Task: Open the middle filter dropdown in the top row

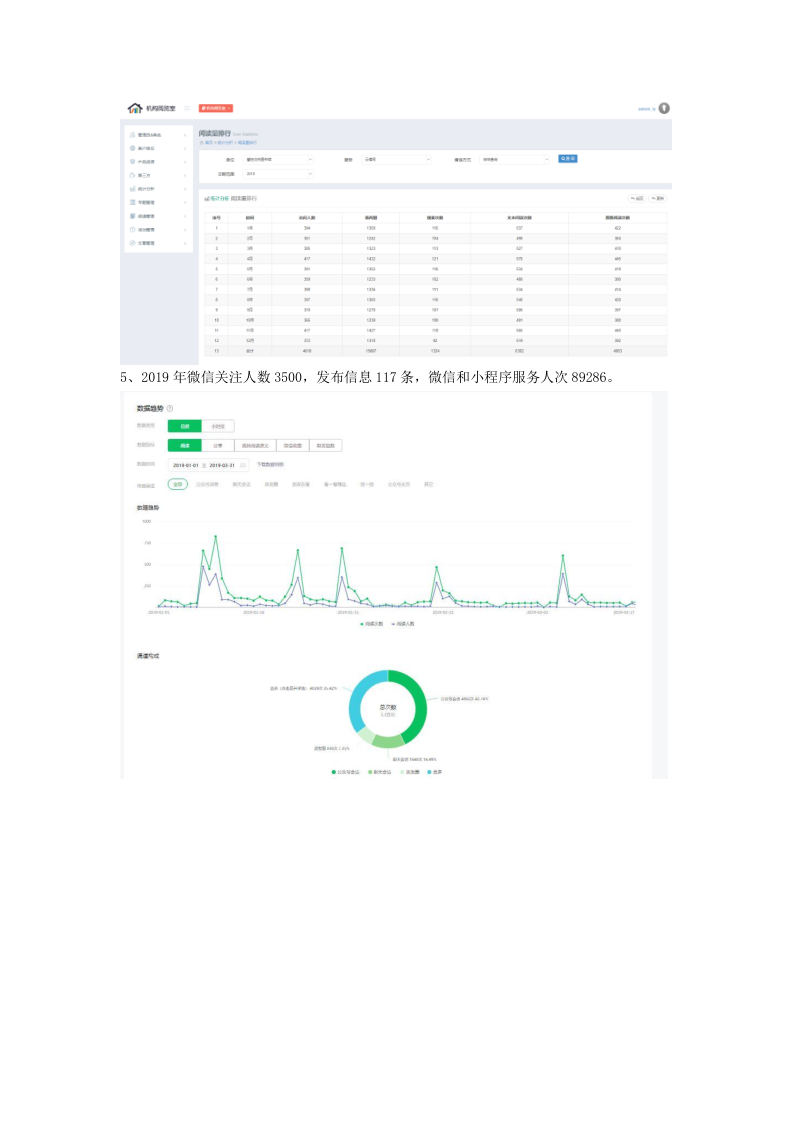Action: tap(397, 160)
